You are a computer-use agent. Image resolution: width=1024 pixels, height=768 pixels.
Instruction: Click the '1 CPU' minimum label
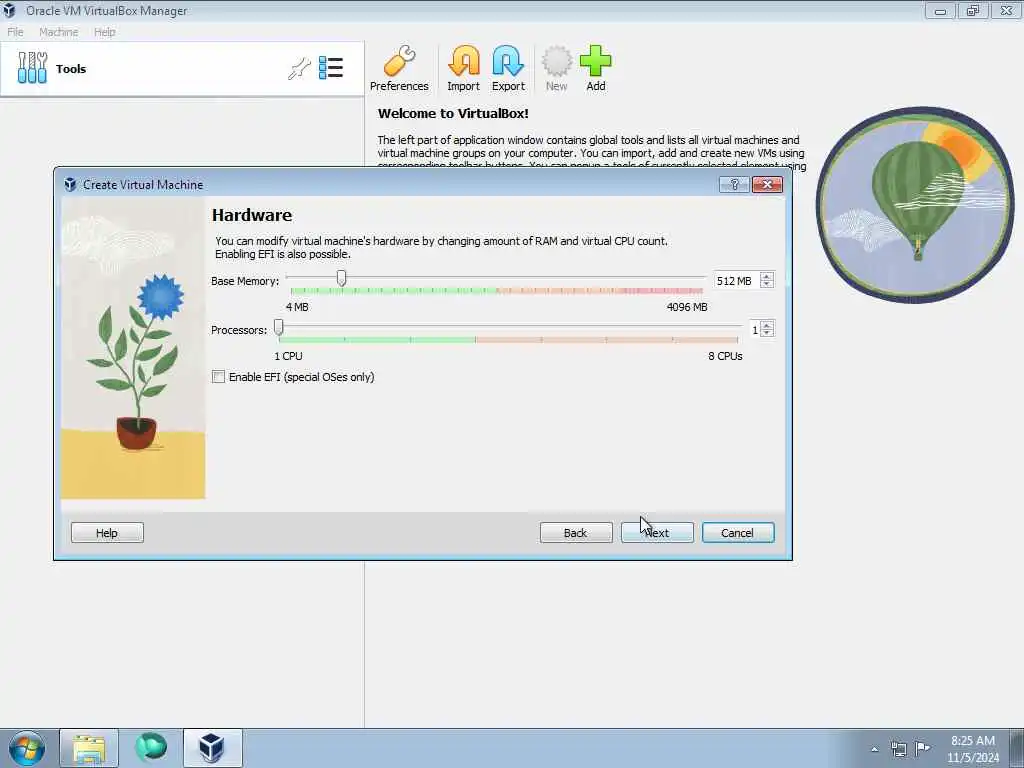288,356
